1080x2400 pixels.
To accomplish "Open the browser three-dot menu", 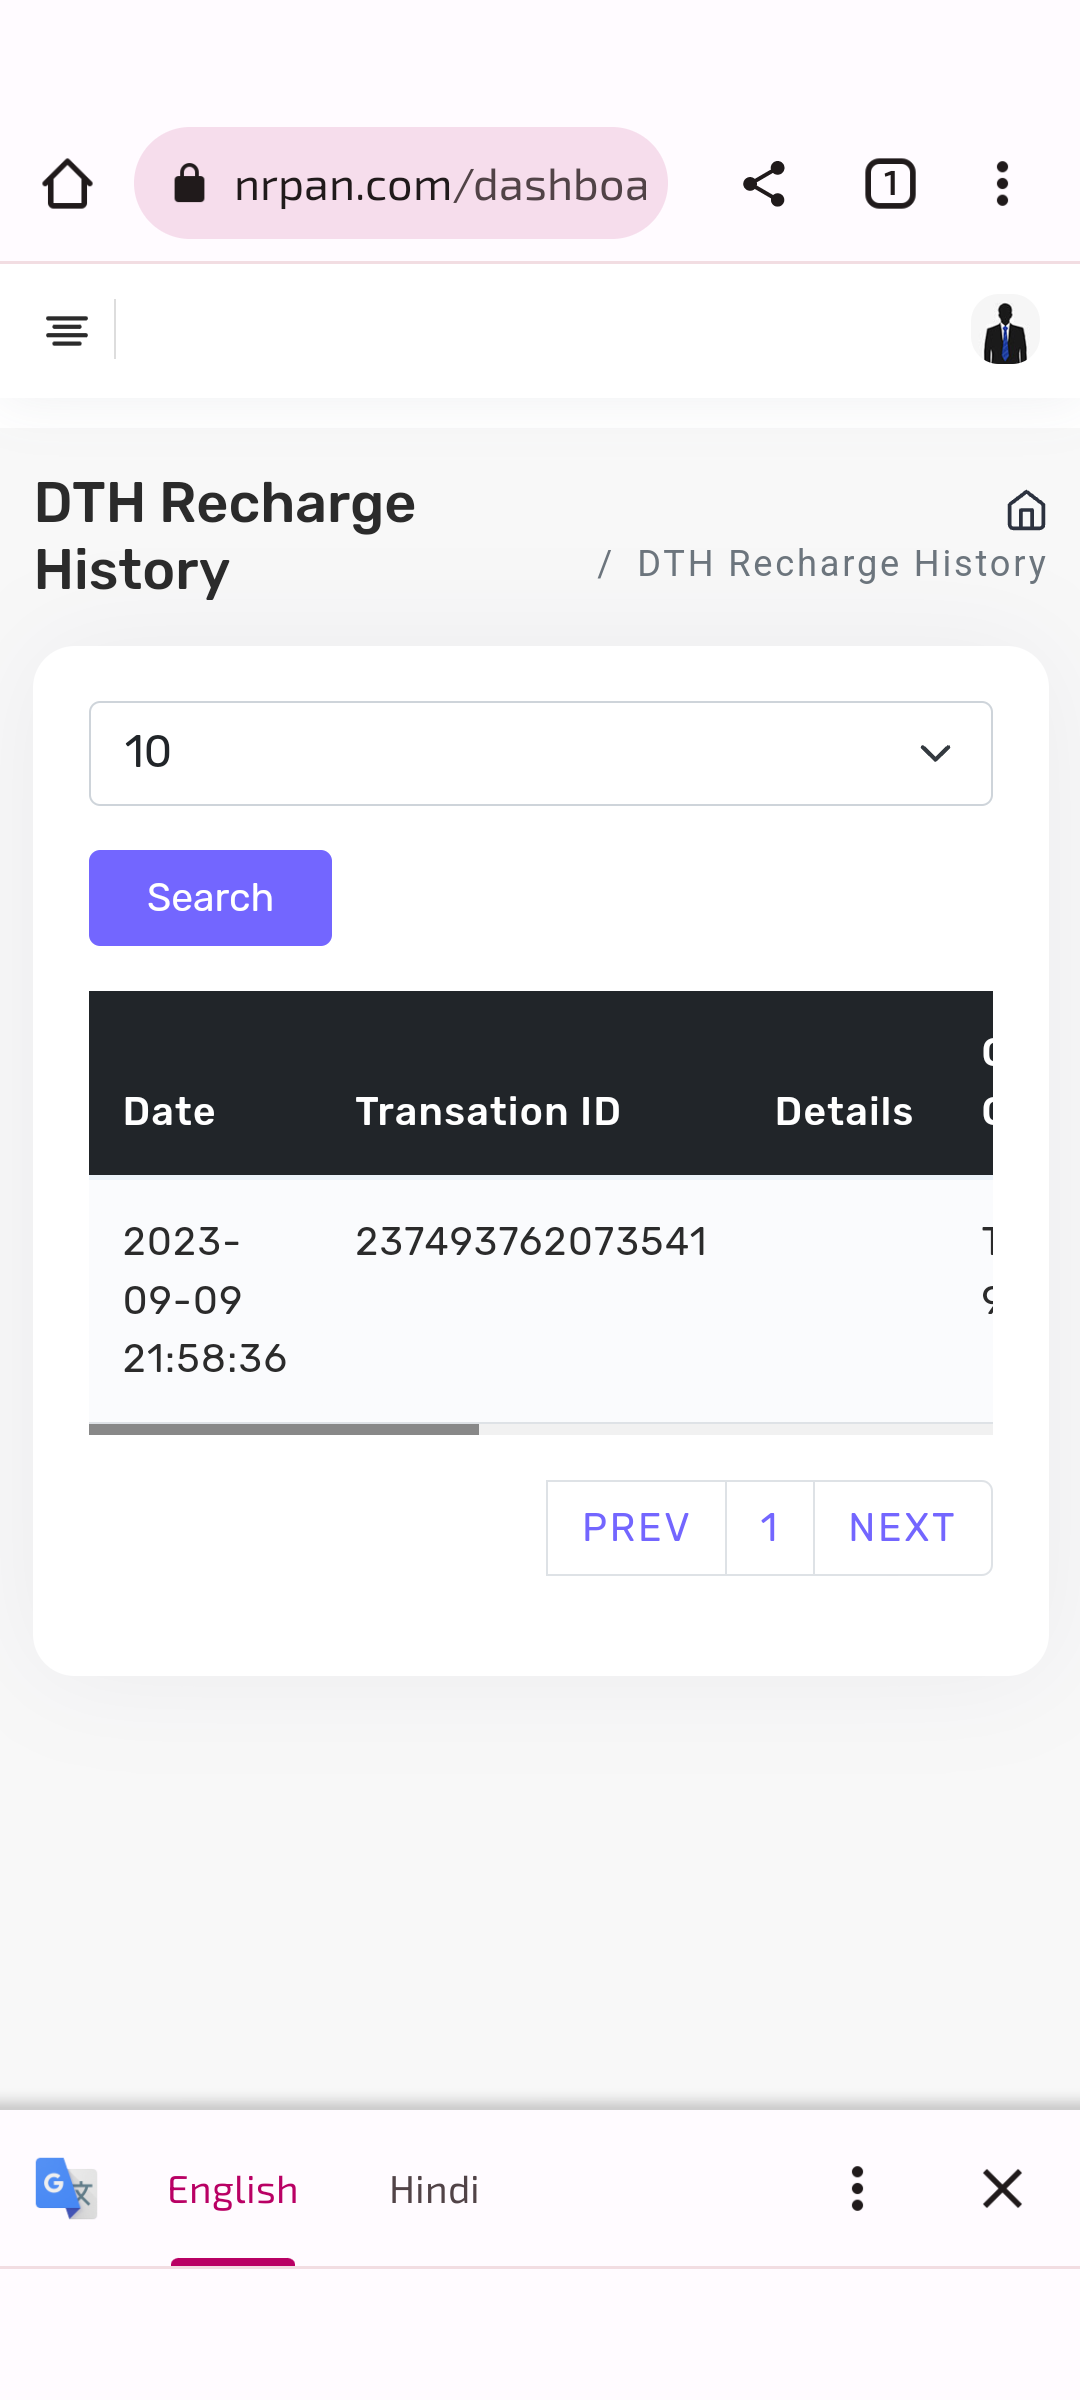I will point(1002,184).
